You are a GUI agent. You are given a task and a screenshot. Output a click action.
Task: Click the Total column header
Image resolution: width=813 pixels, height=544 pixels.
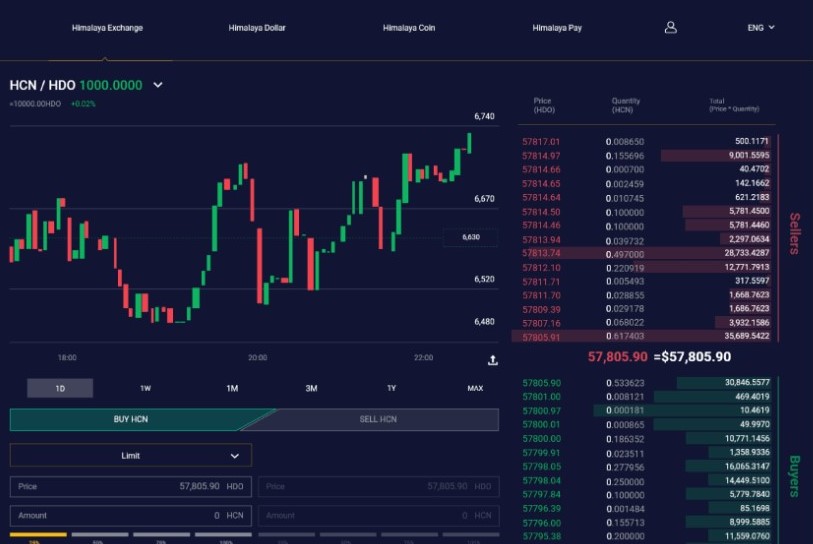(734, 105)
